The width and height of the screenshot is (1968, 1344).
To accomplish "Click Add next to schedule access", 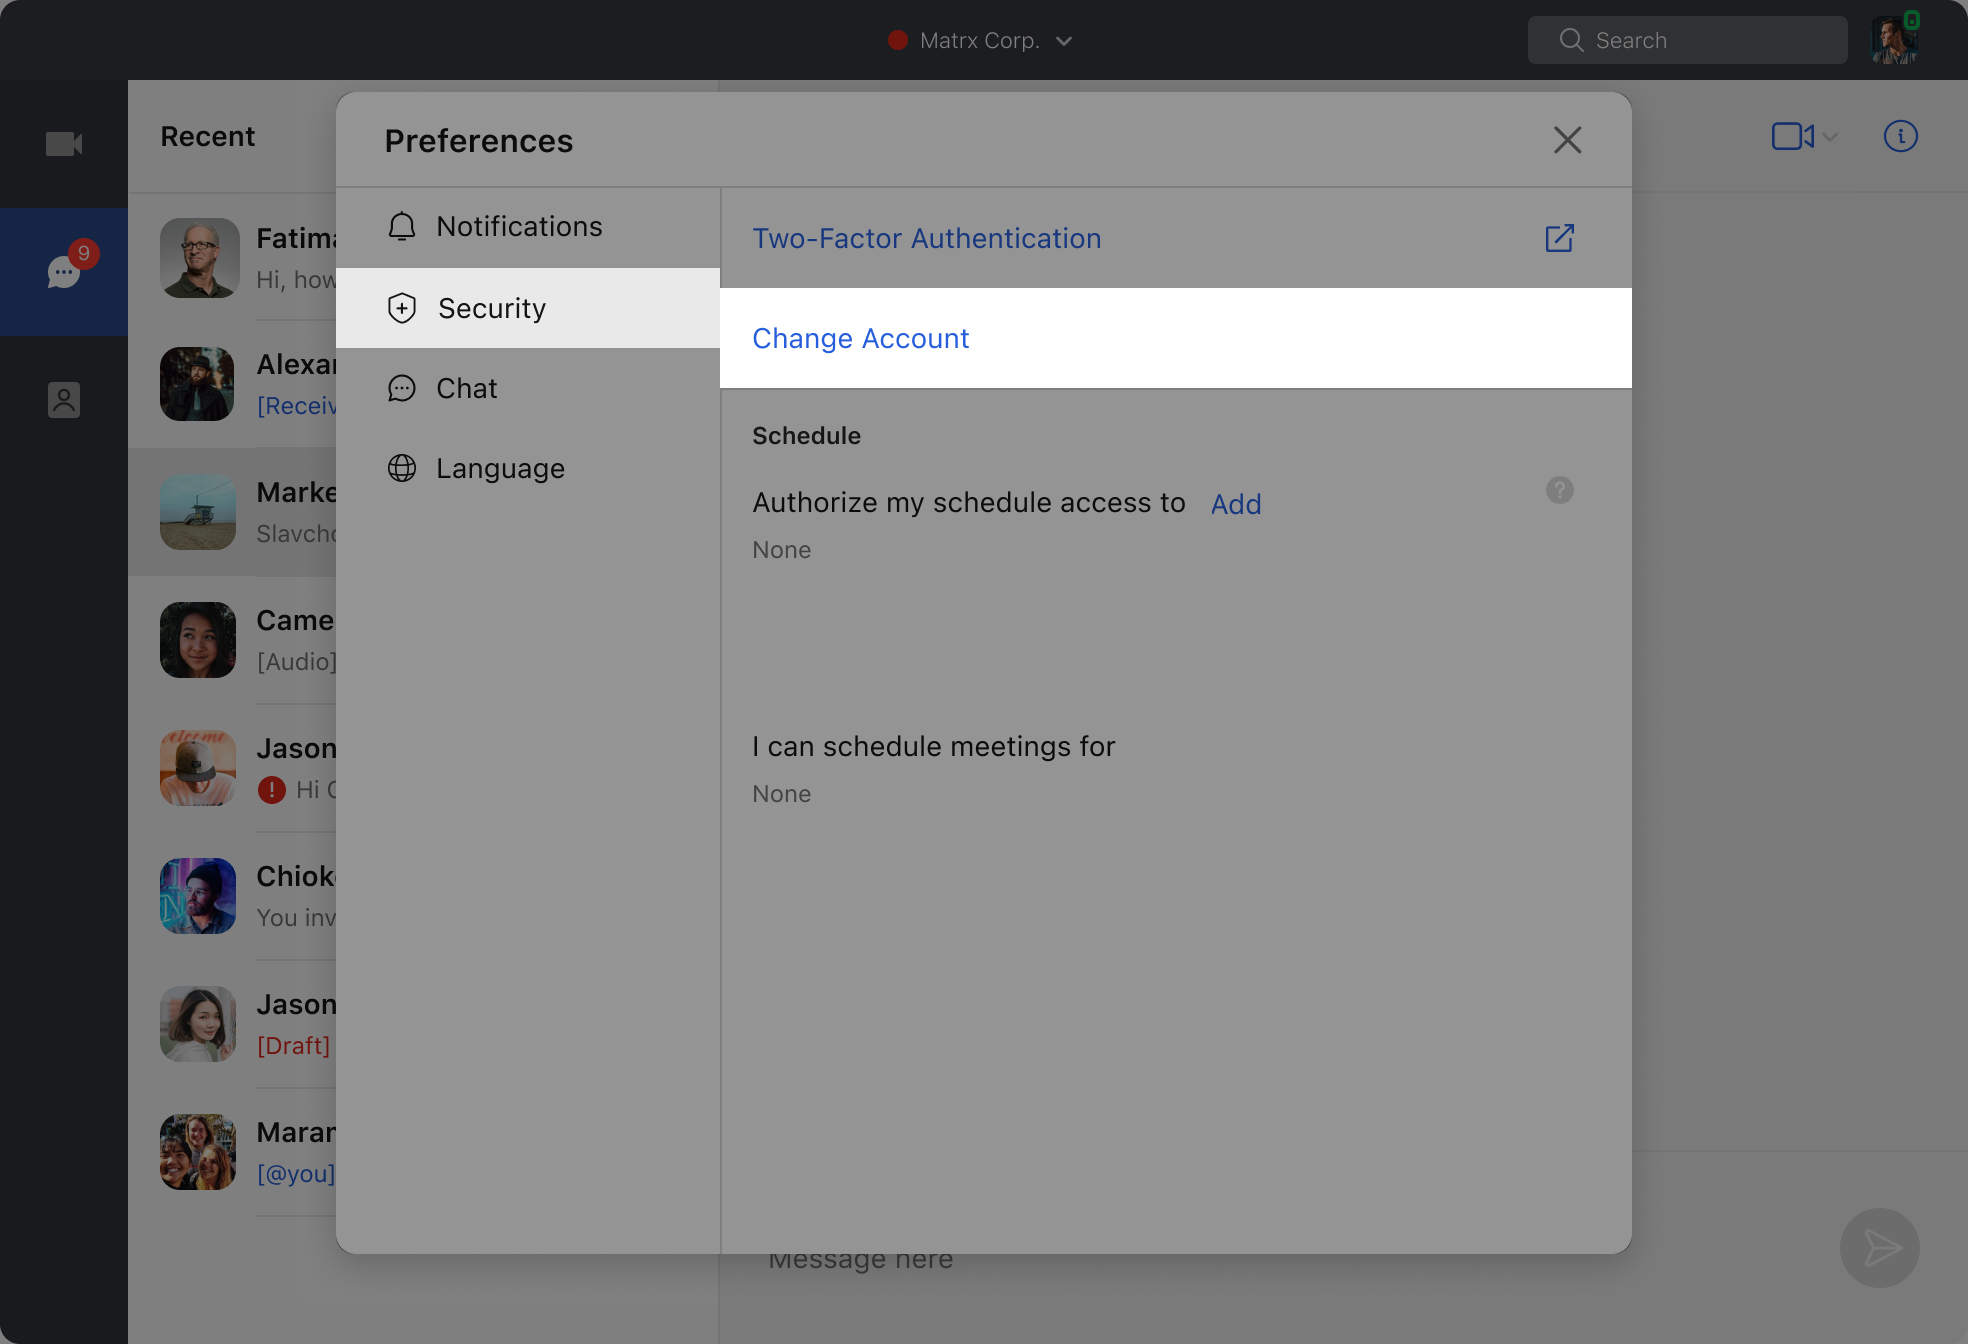I will click(x=1236, y=504).
